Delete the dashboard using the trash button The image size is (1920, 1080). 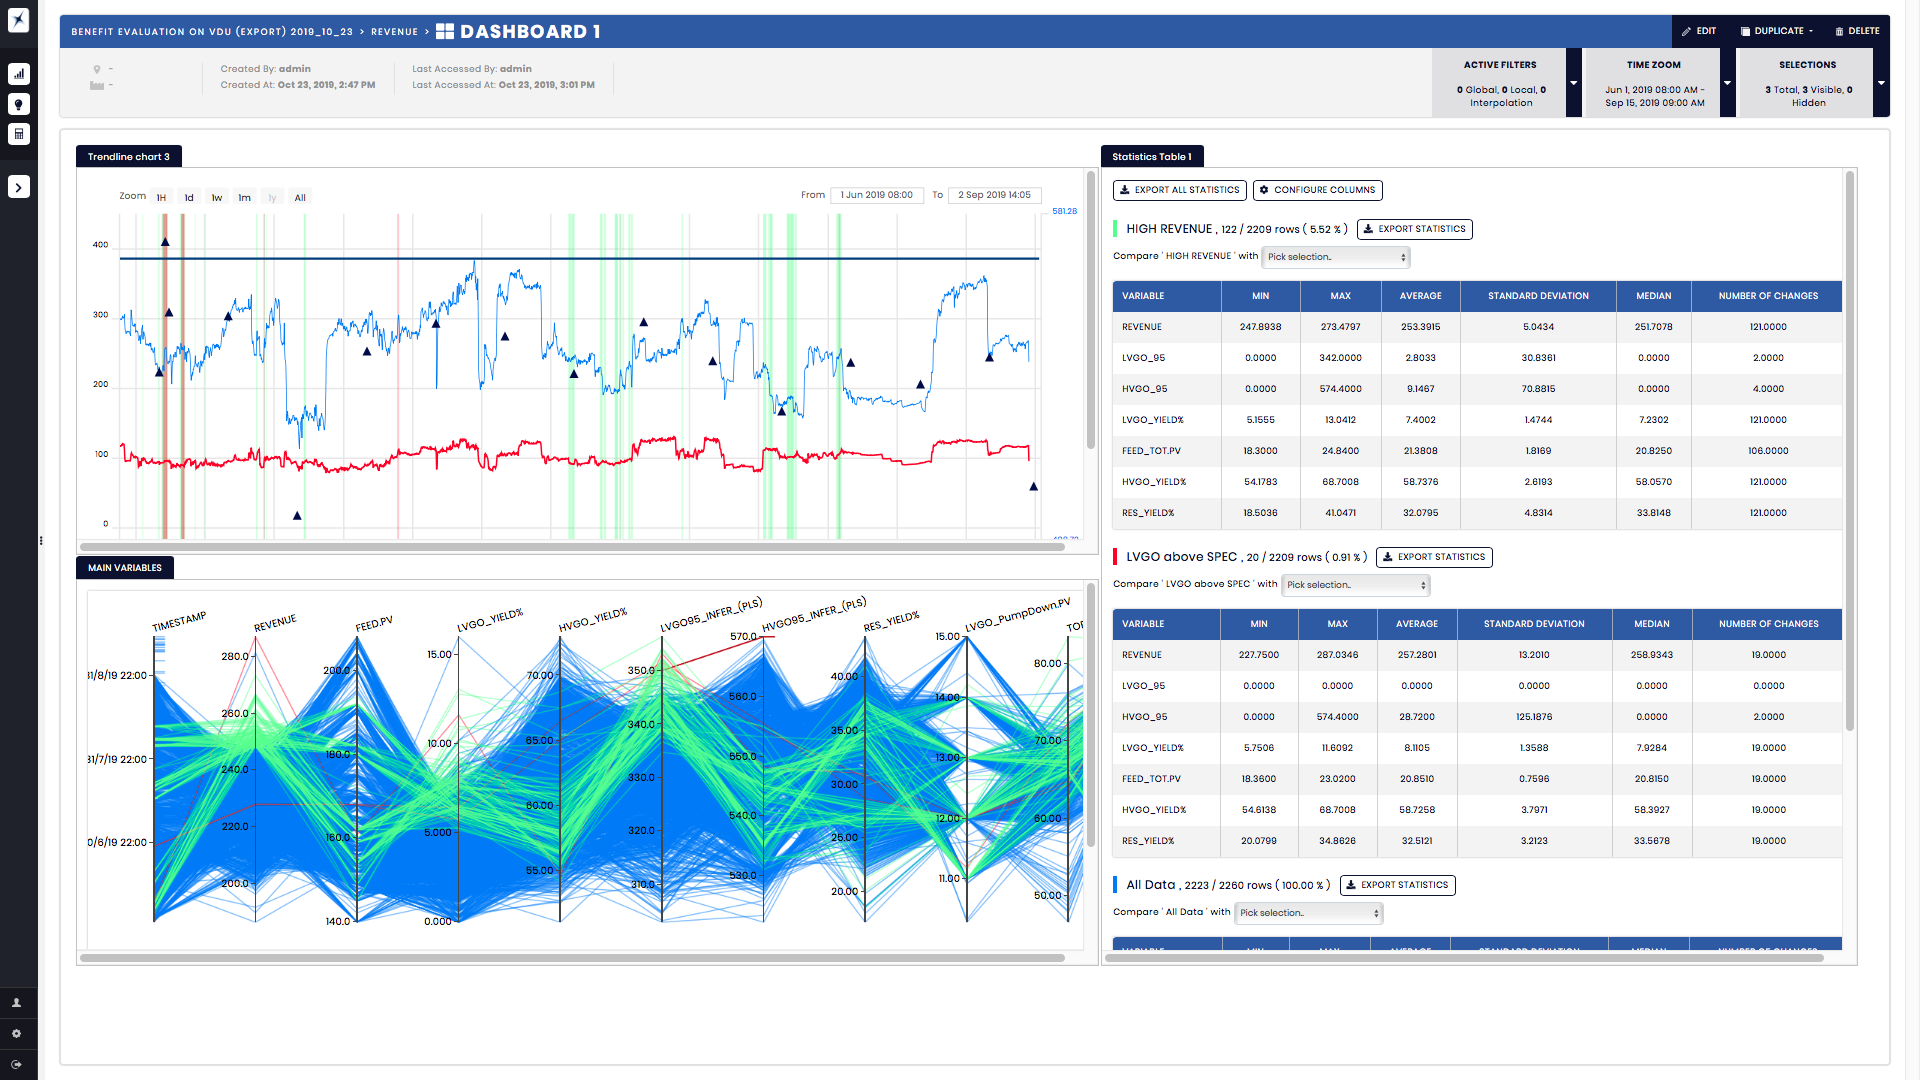(x=1857, y=31)
